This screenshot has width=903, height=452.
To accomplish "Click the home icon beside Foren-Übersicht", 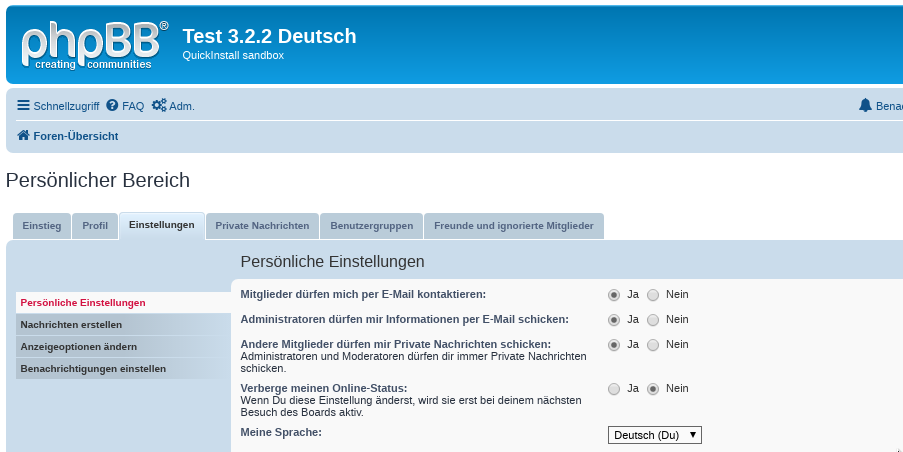I will (x=23, y=135).
